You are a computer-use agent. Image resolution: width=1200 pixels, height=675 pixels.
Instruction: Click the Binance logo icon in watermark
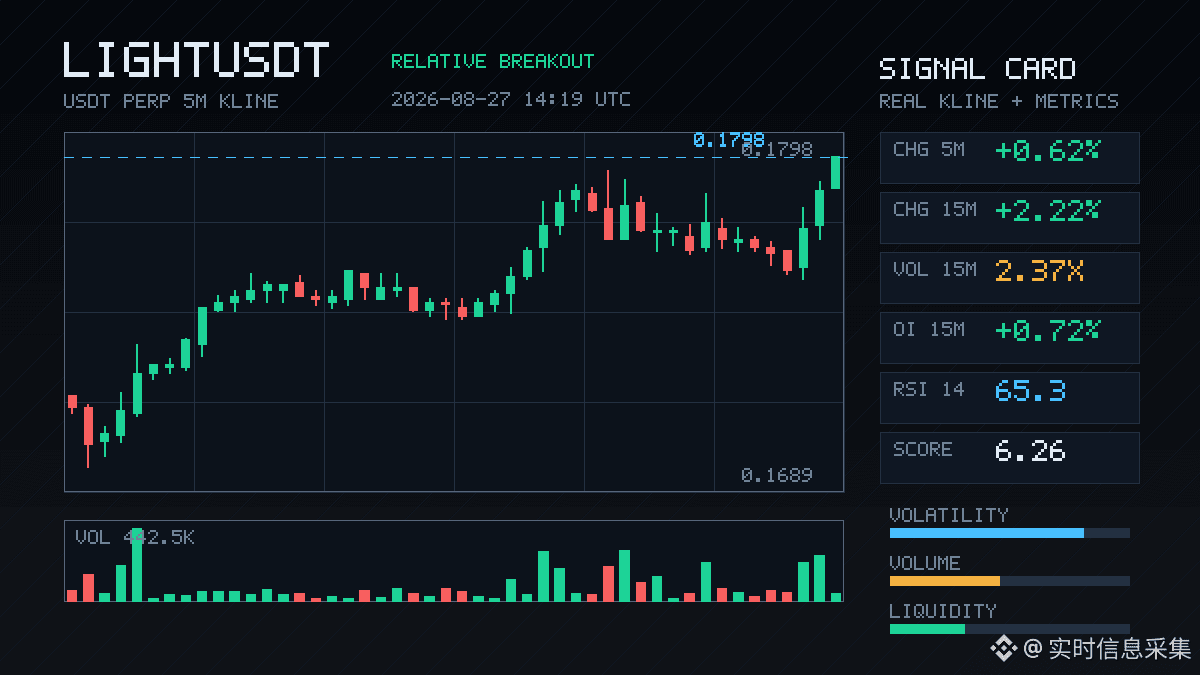click(1003, 649)
